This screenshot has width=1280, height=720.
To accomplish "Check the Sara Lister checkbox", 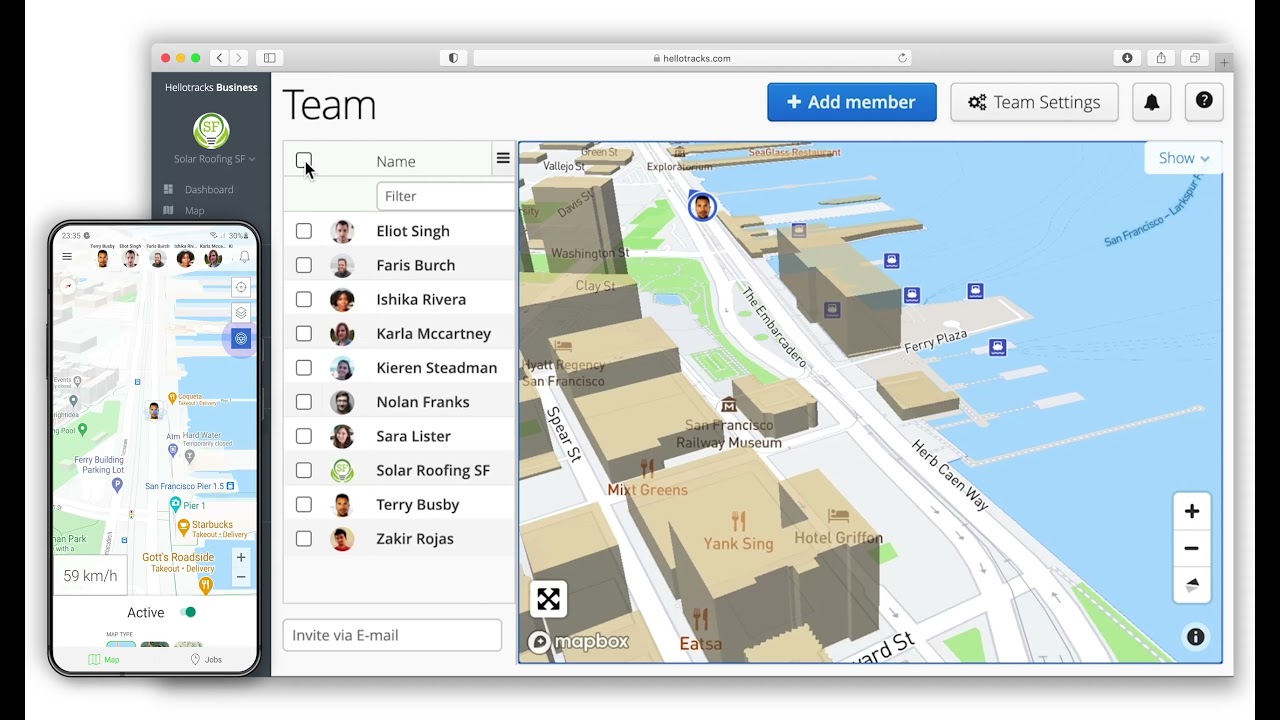I will (x=304, y=436).
